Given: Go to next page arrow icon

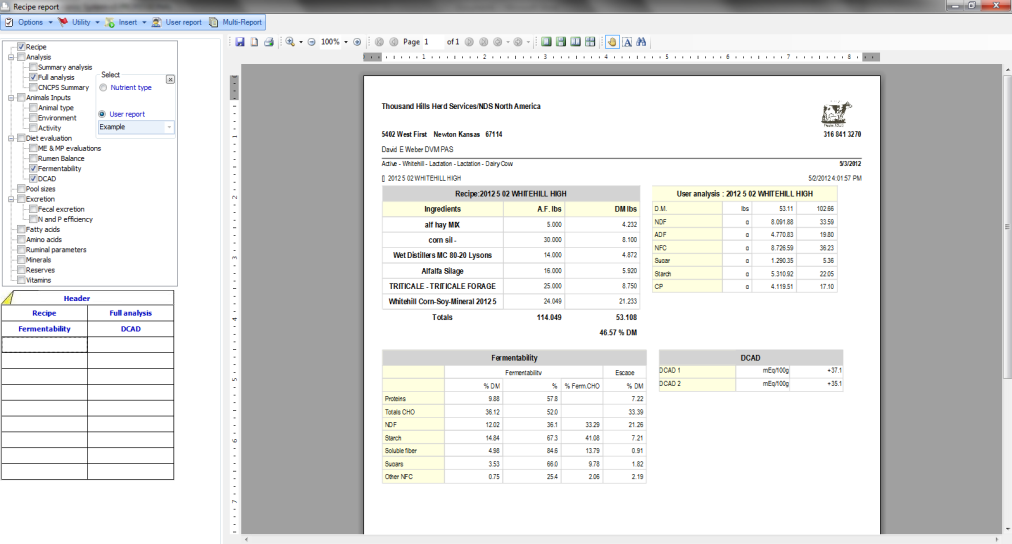Looking at the screenshot, I should coord(469,42).
